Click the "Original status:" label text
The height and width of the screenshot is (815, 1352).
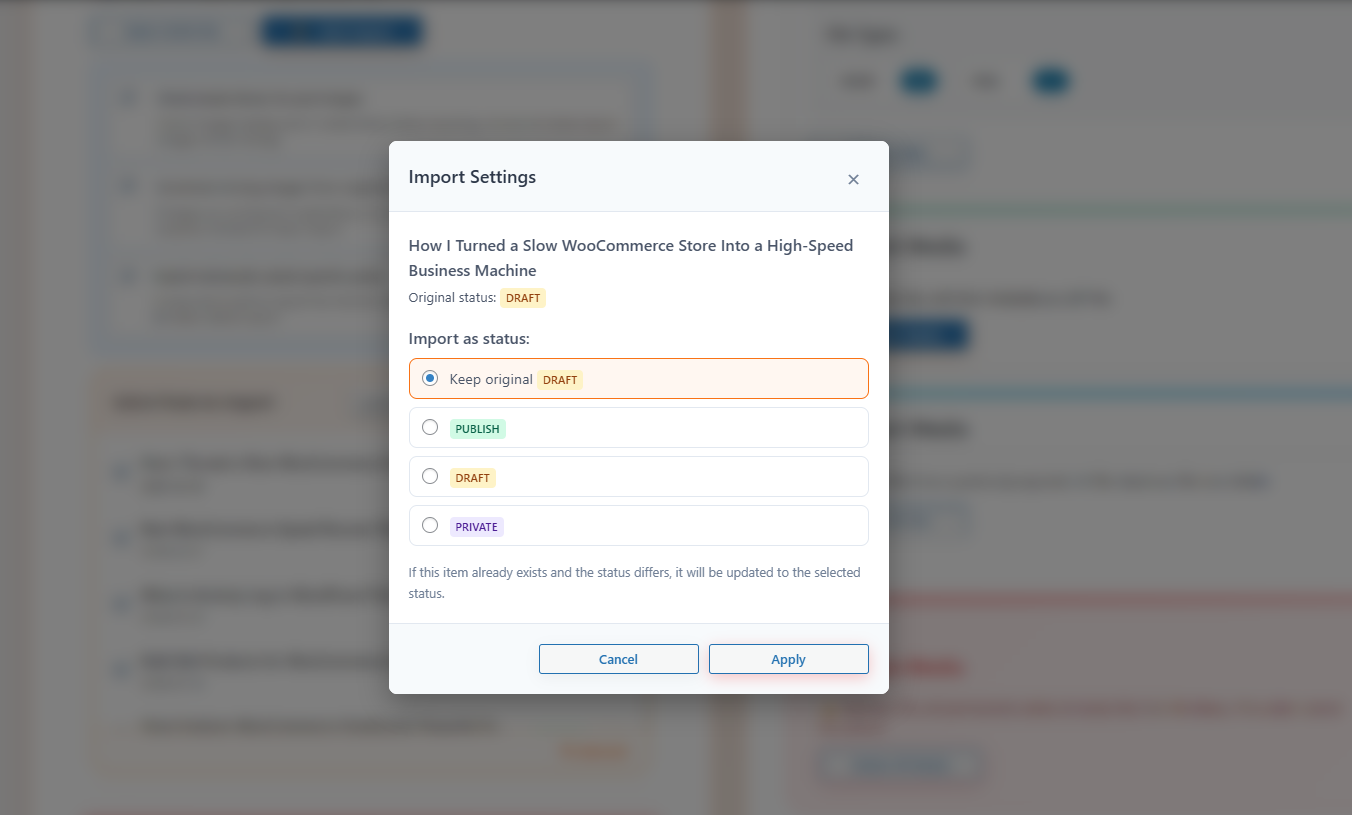tap(452, 298)
